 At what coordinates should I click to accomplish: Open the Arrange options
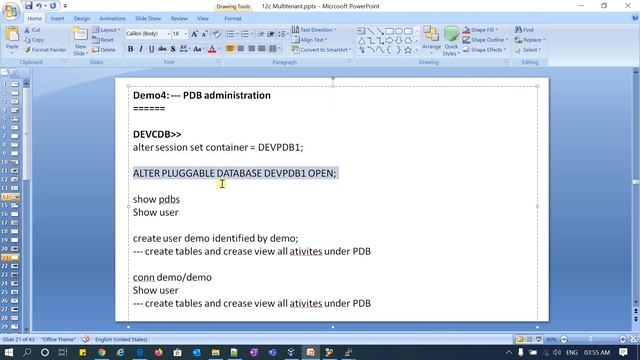click(x=431, y=40)
